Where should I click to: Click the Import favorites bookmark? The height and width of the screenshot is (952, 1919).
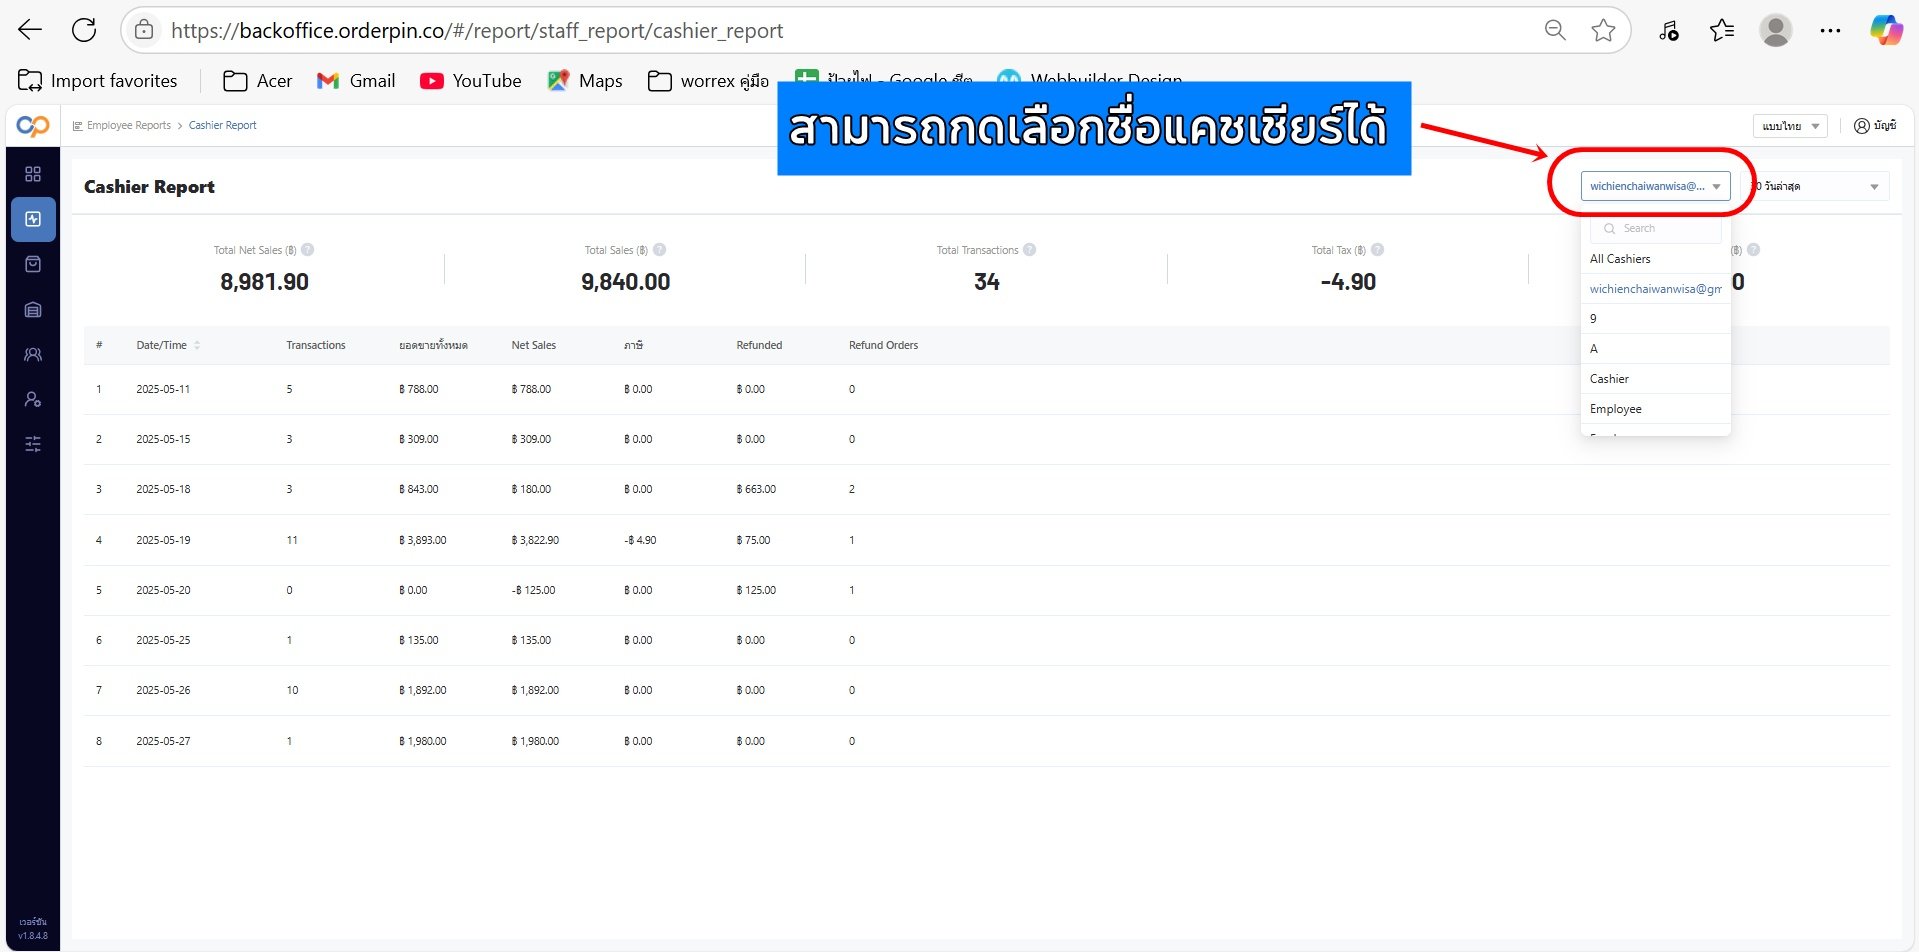pyautogui.click(x=98, y=81)
